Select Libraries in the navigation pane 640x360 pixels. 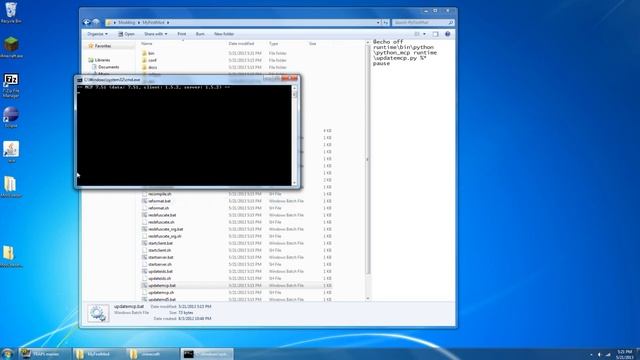[x=102, y=60]
